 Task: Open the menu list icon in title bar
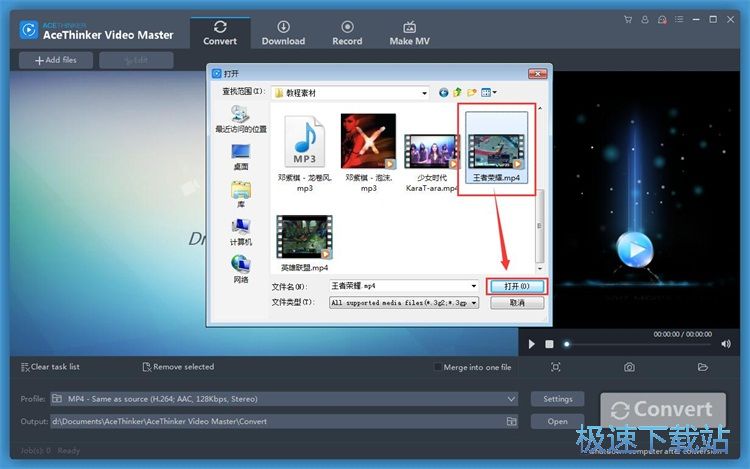[679, 20]
